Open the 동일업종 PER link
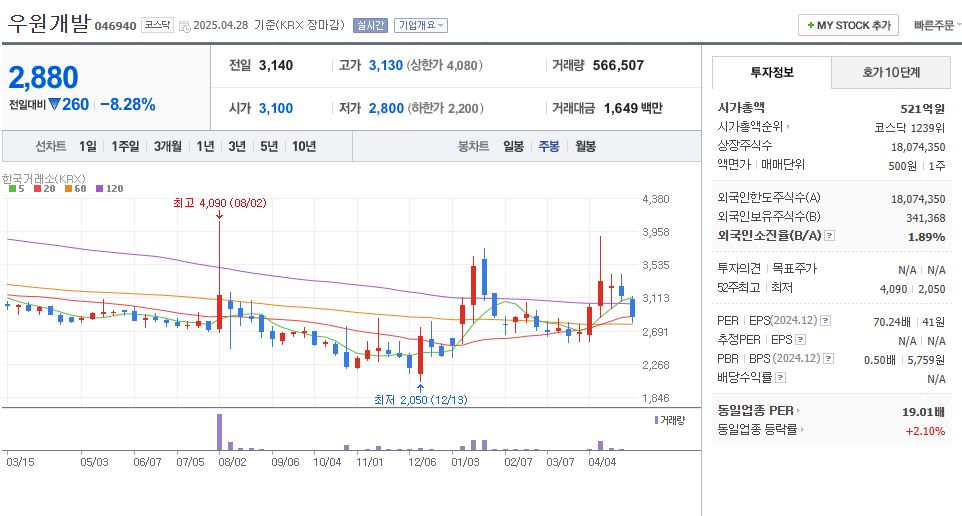 [755, 410]
